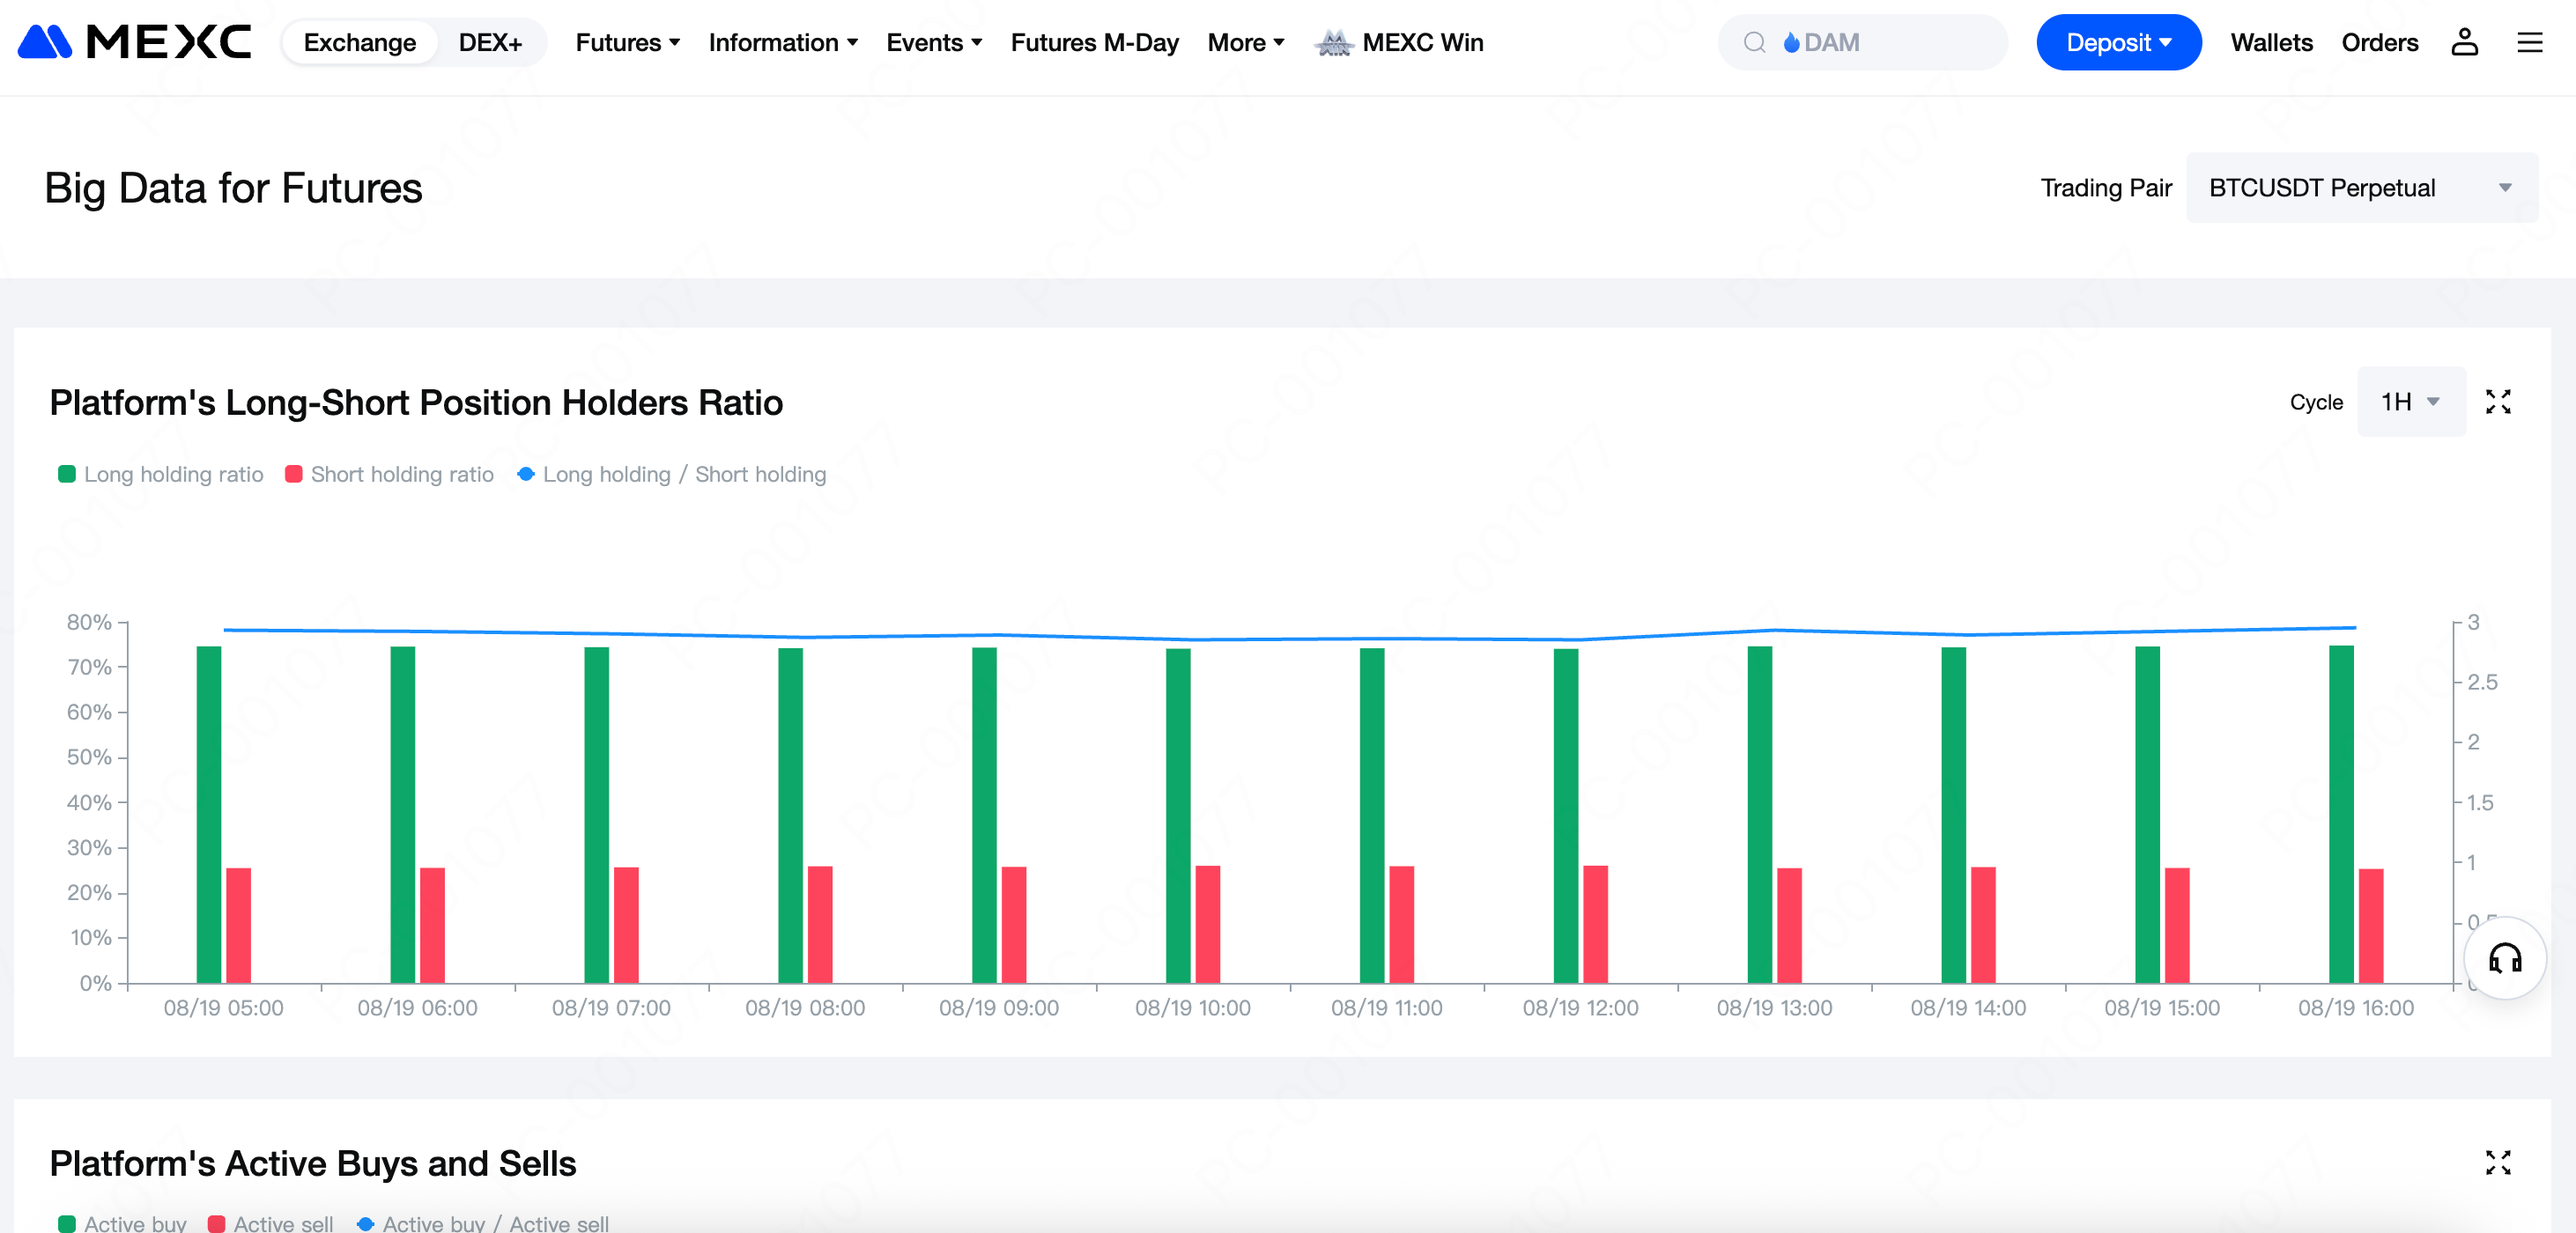This screenshot has width=2576, height=1233.
Task: Go to the Wallets link
Action: click(x=2271, y=42)
